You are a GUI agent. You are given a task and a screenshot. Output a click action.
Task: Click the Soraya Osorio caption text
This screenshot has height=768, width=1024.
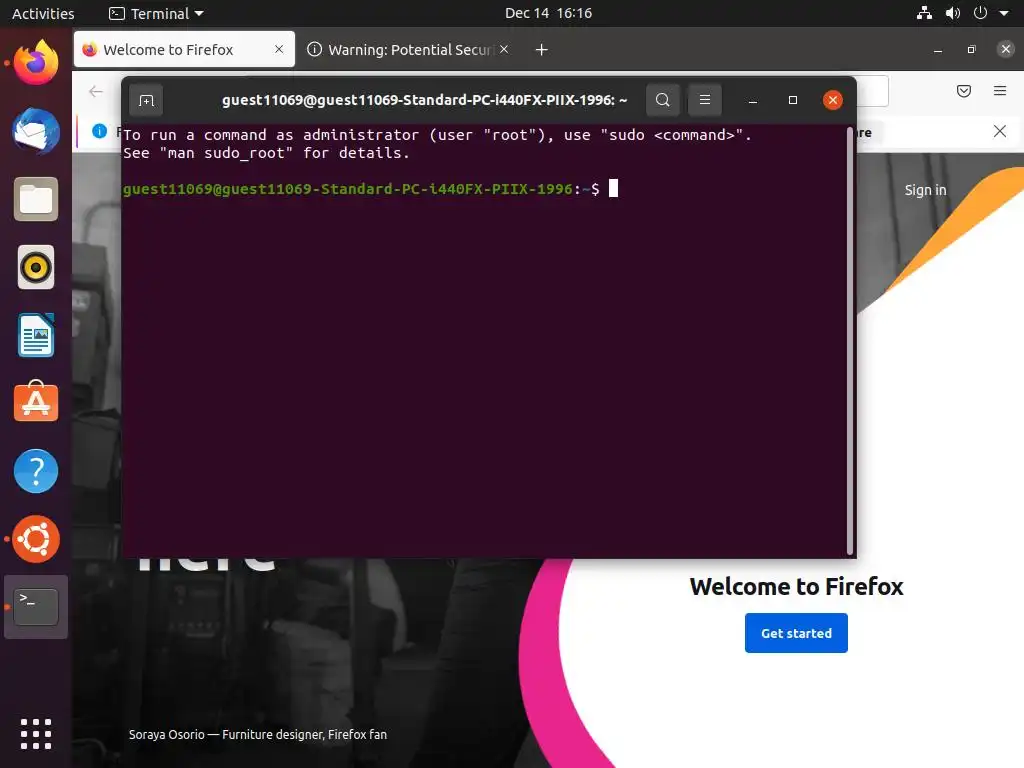pyautogui.click(x=258, y=735)
